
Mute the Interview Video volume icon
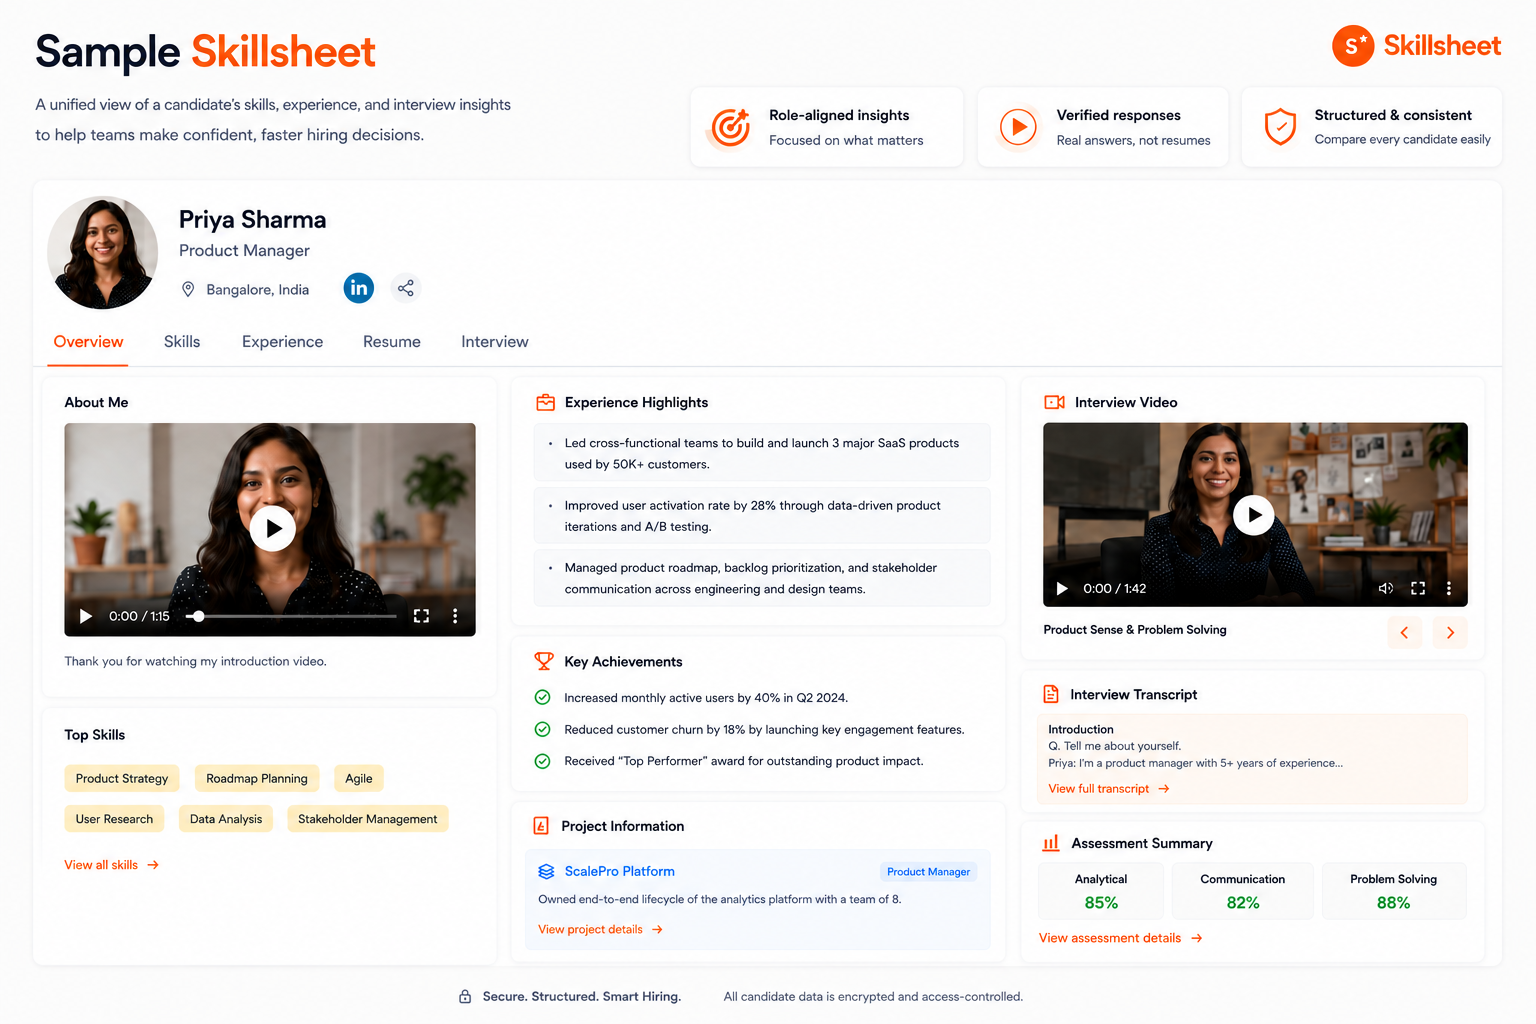[1386, 588]
